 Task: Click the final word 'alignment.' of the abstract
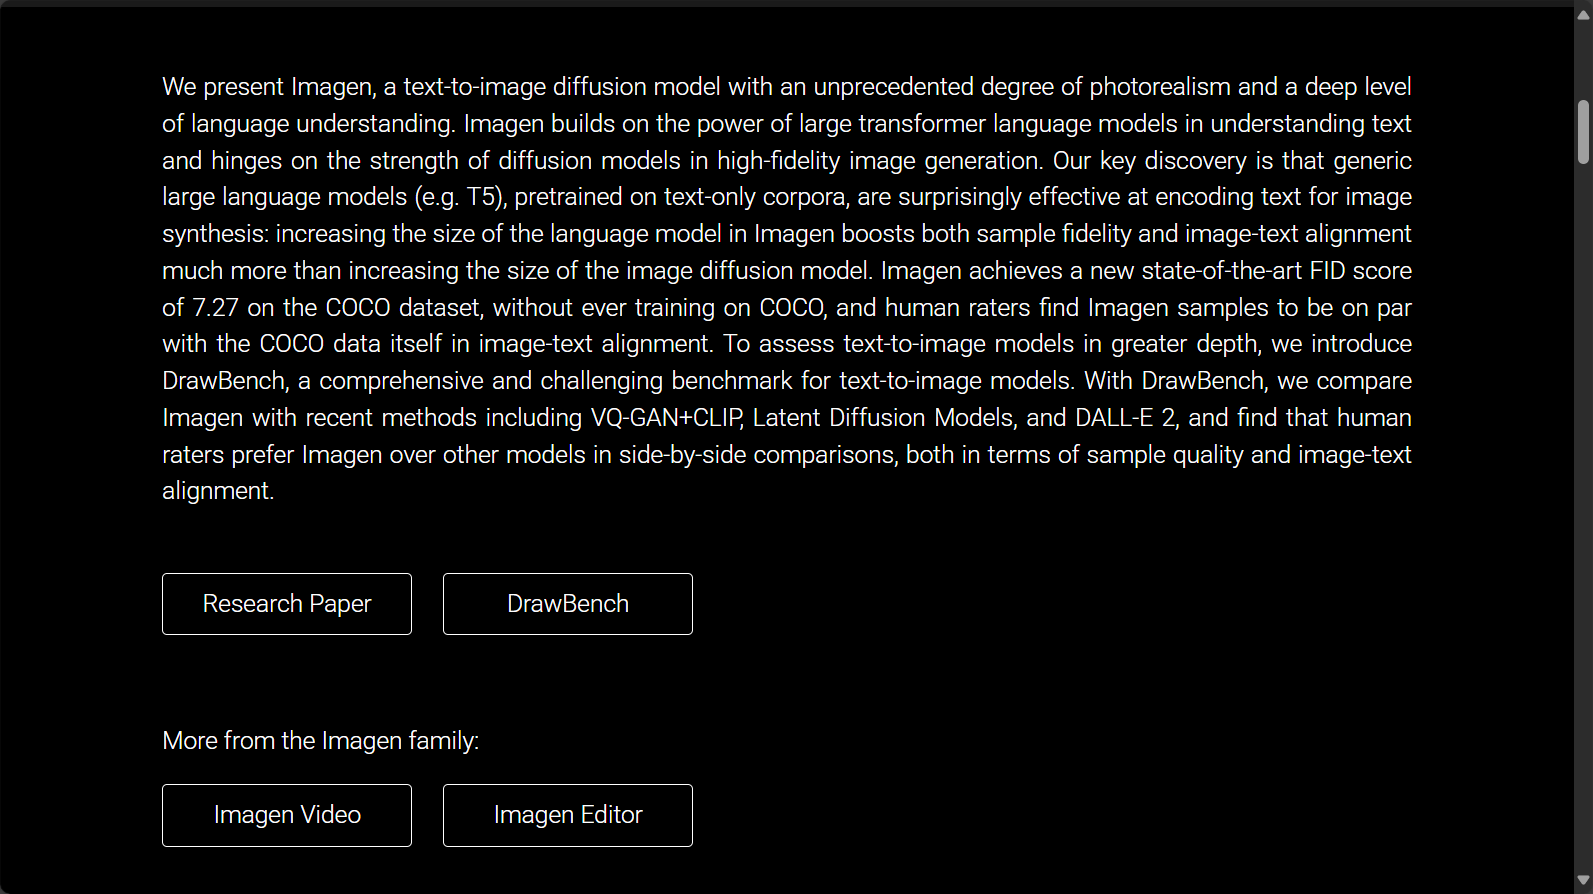218,491
